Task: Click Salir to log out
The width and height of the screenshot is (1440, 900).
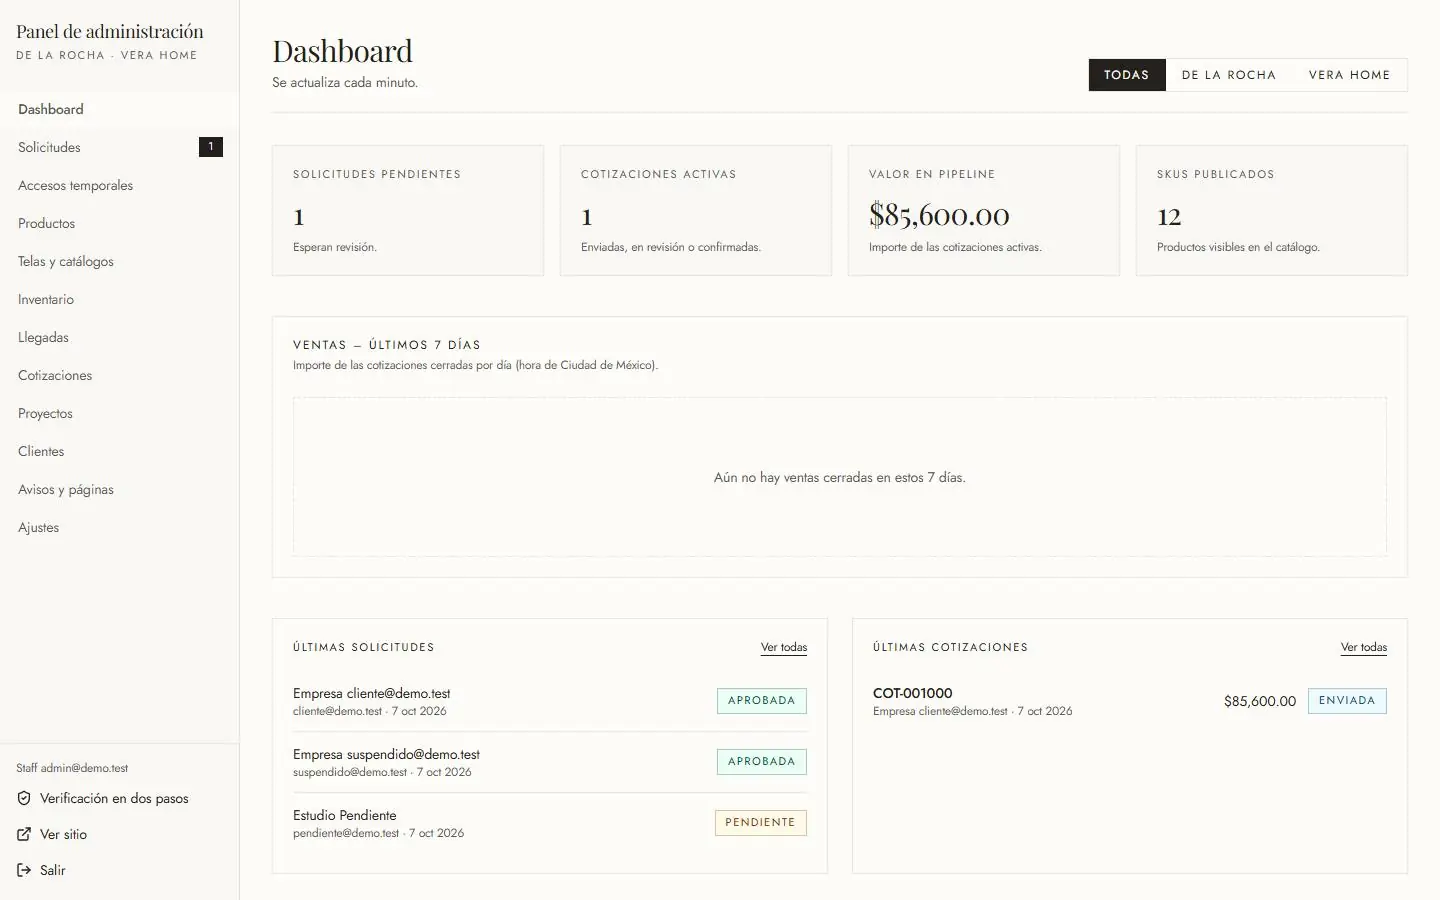Action: pos(42,870)
